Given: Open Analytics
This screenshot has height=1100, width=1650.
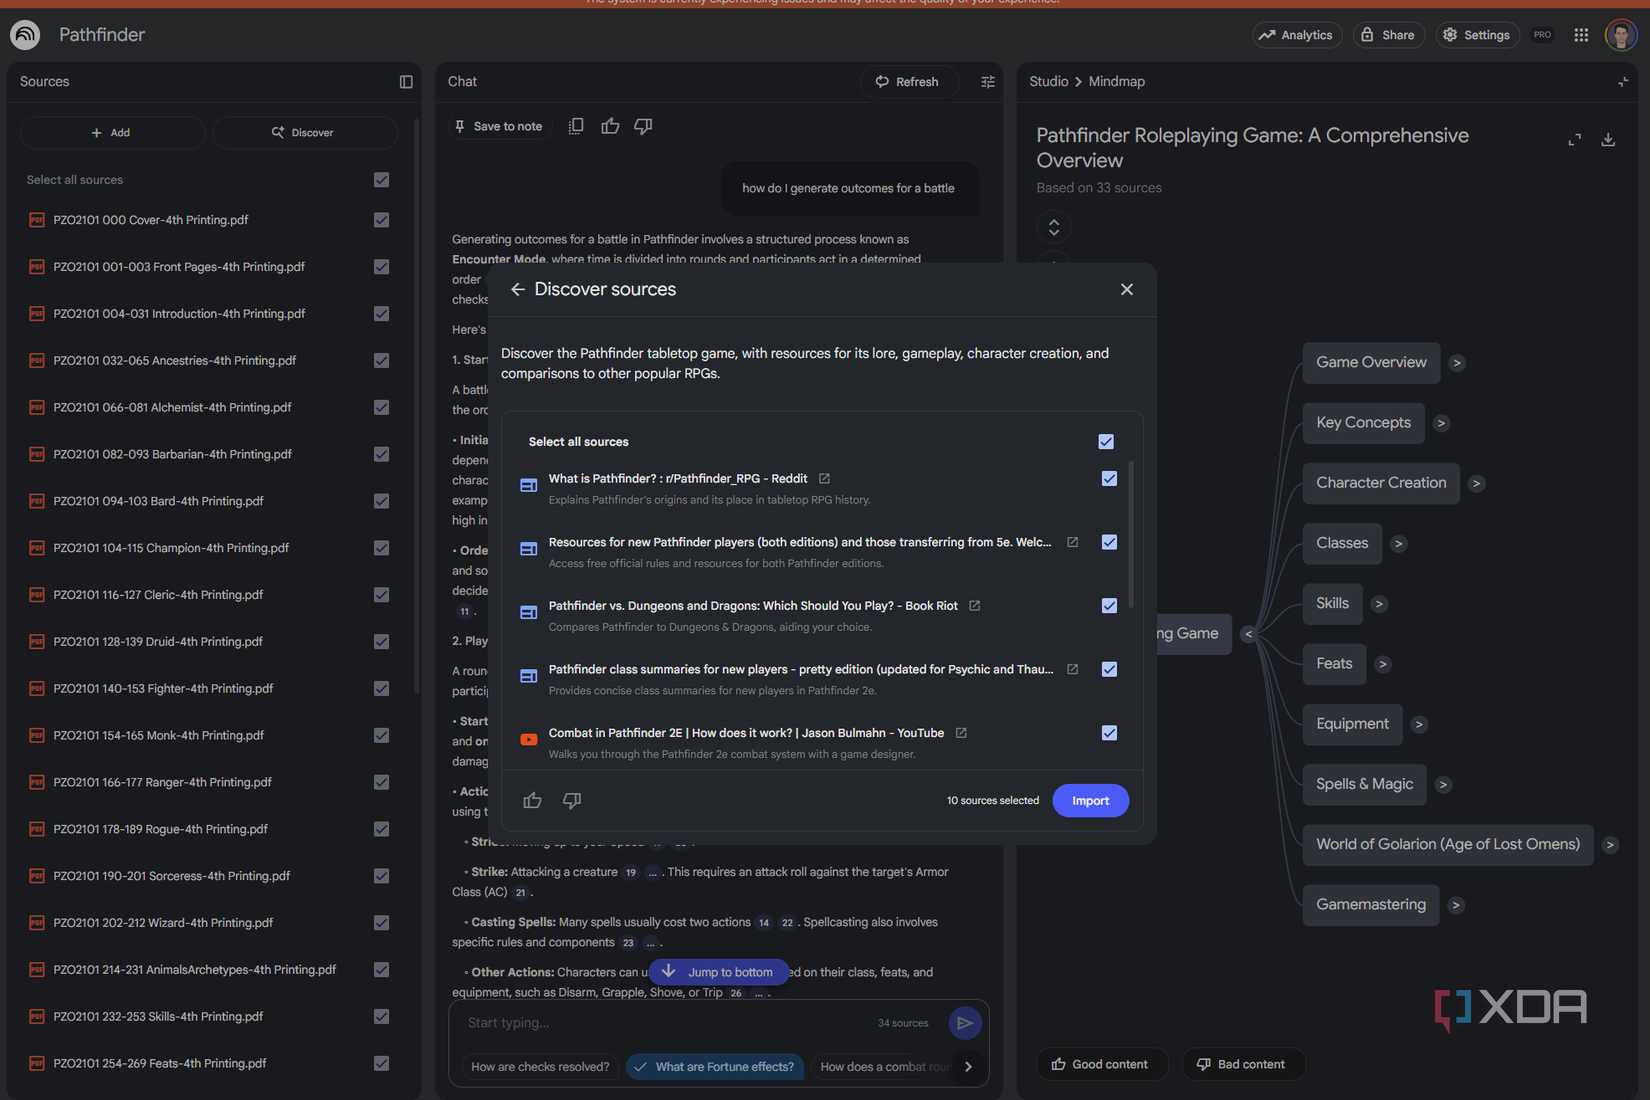Looking at the screenshot, I should [1296, 35].
